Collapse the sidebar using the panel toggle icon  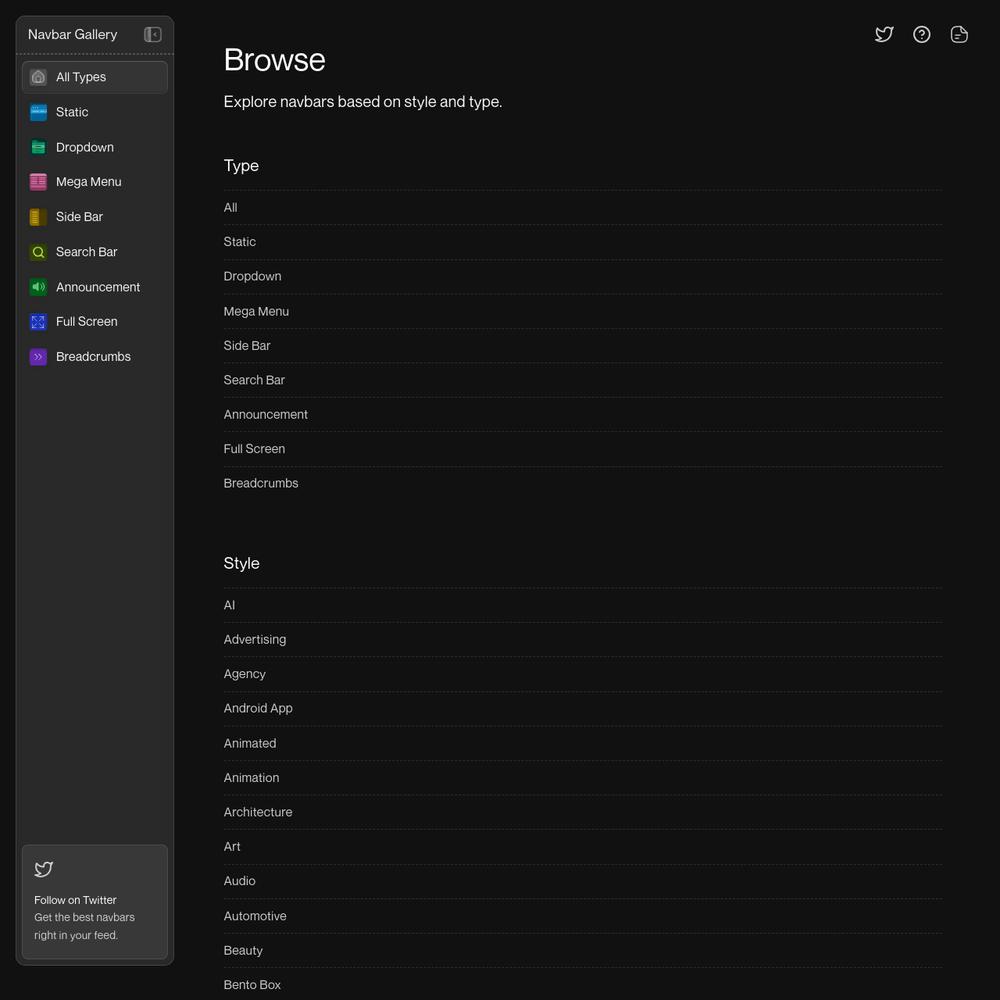[x=152, y=34]
